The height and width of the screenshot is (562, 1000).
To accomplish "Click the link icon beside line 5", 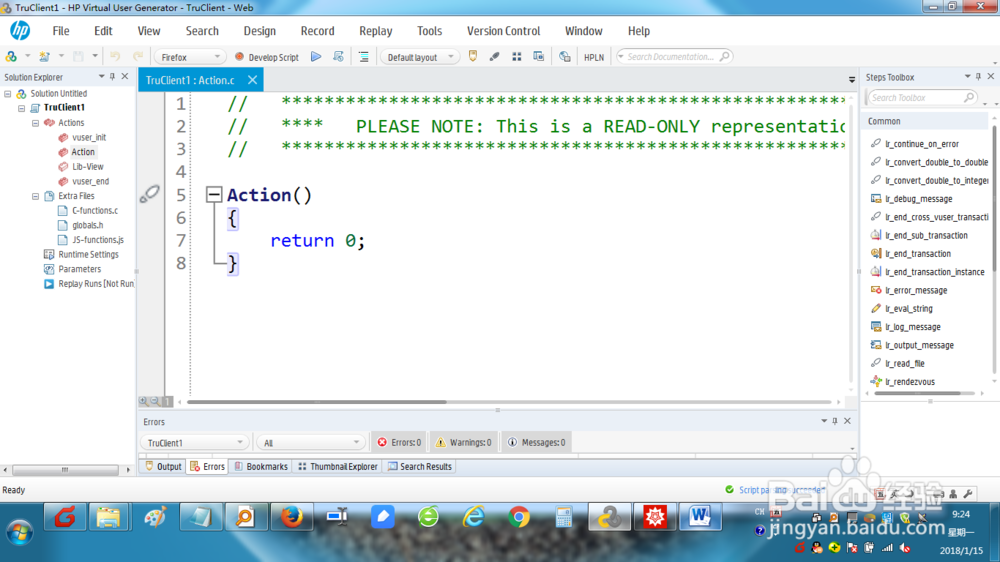I will pyautogui.click(x=150, y=194).
